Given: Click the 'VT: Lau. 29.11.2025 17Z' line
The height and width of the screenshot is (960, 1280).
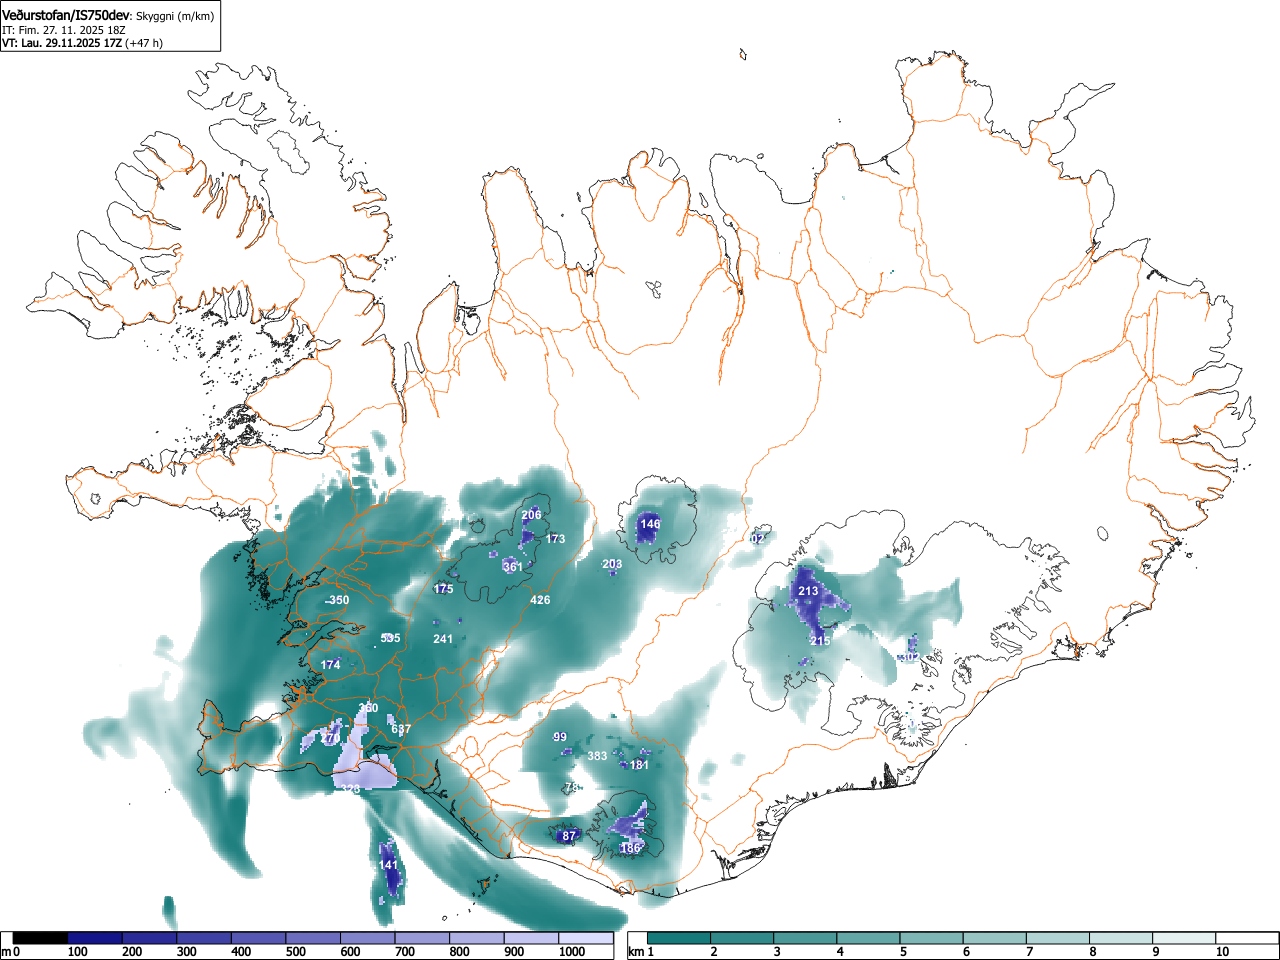Looking at the screenshot, I should click(62, 43).
